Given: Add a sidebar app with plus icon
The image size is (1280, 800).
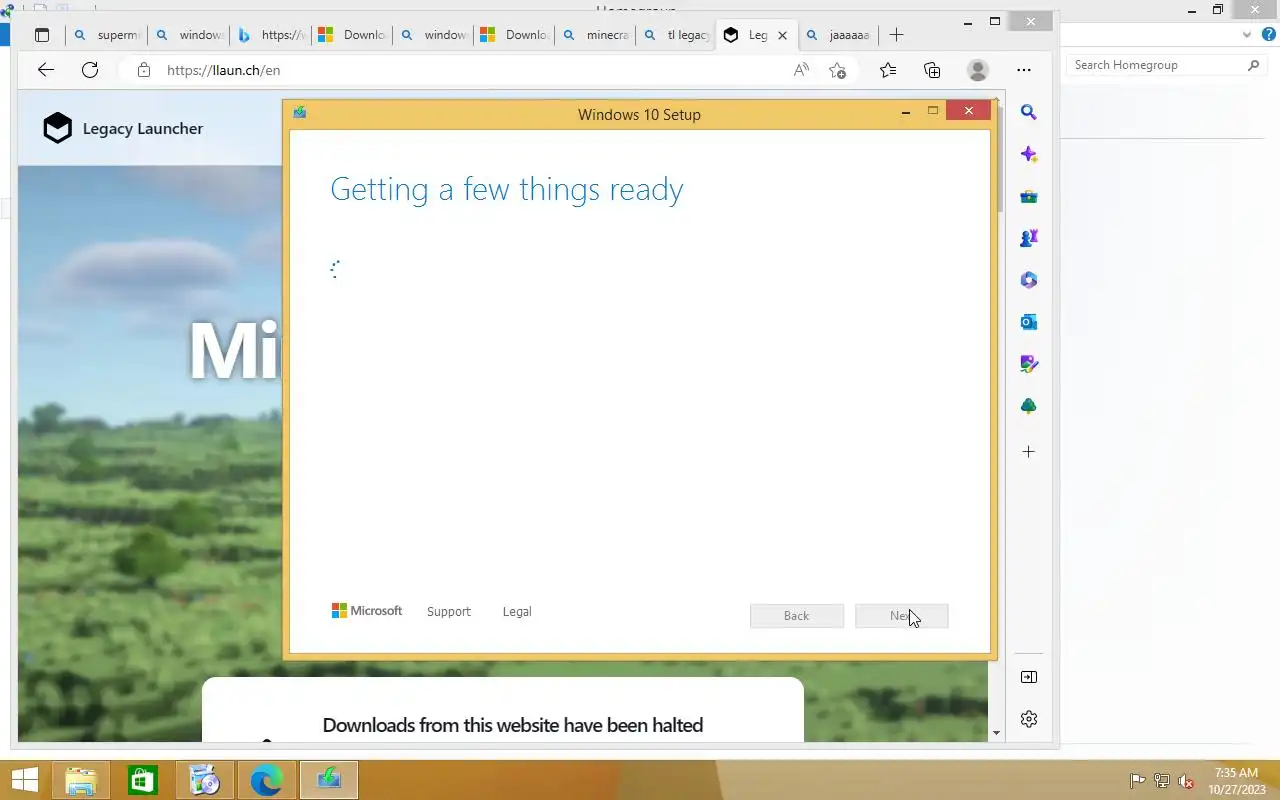Looking at the screenshot, I should click(x=1028, y=452).
